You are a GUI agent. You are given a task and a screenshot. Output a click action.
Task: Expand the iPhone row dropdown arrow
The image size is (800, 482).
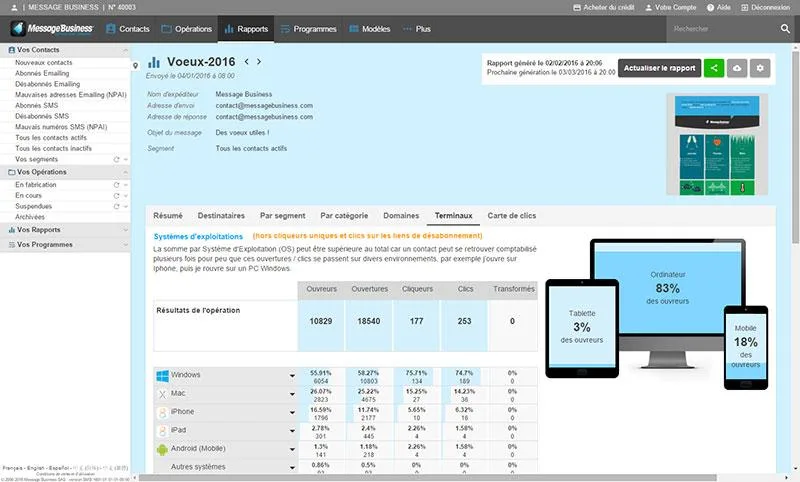pyautogui.click(x=292, y=413)
